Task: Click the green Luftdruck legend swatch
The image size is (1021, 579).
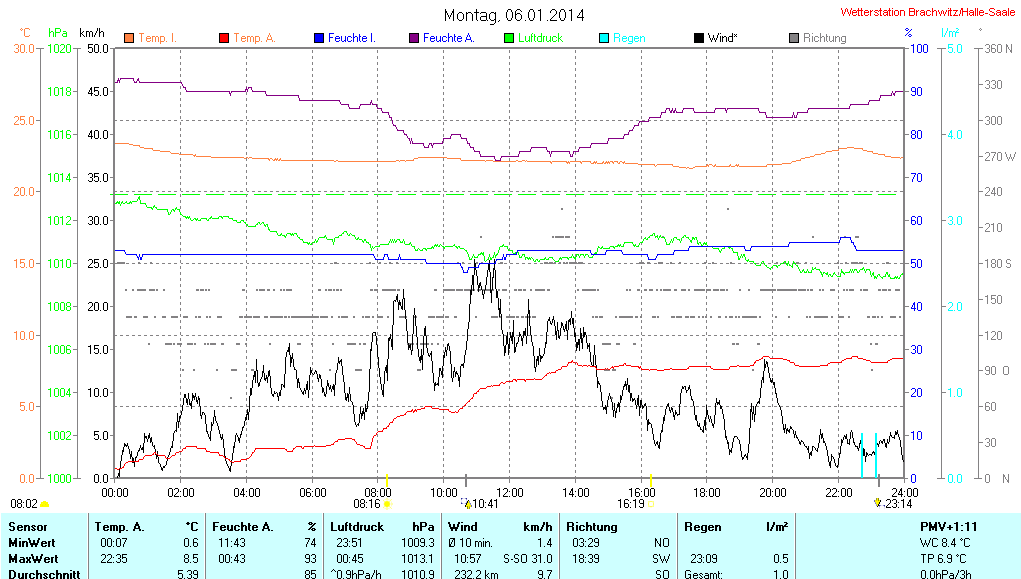Action: (x=509, y=38)
